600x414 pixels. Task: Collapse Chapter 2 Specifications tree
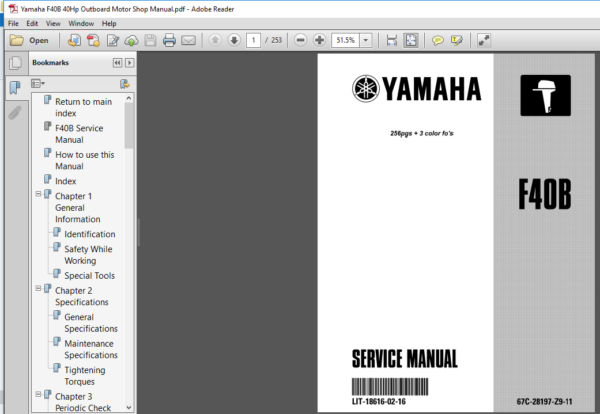pos(38,288)
